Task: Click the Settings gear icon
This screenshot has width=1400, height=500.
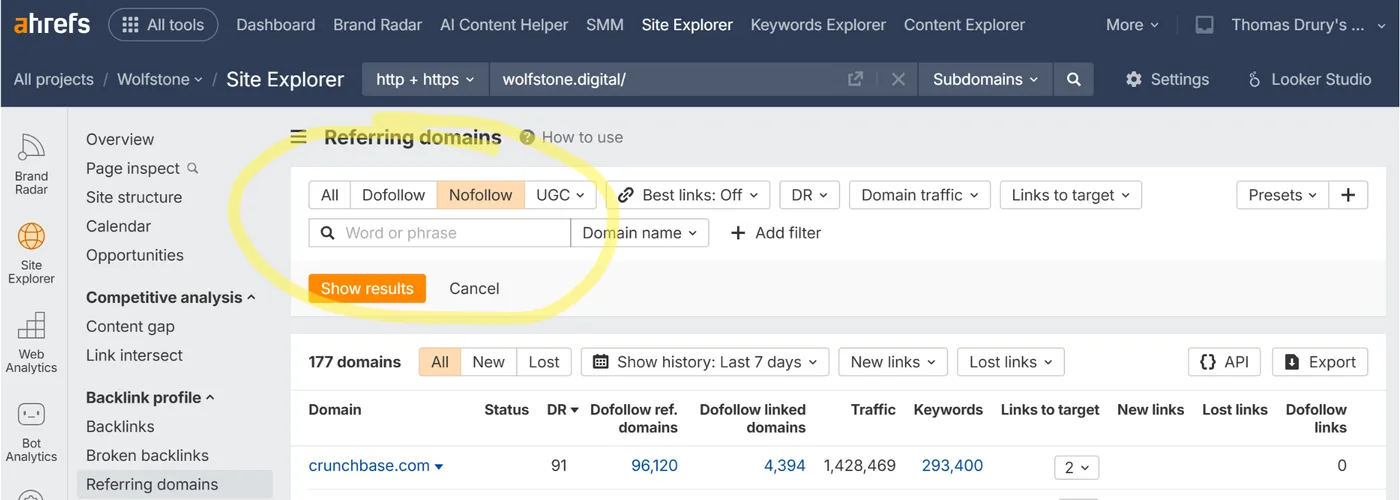Action: point(1134,79)
